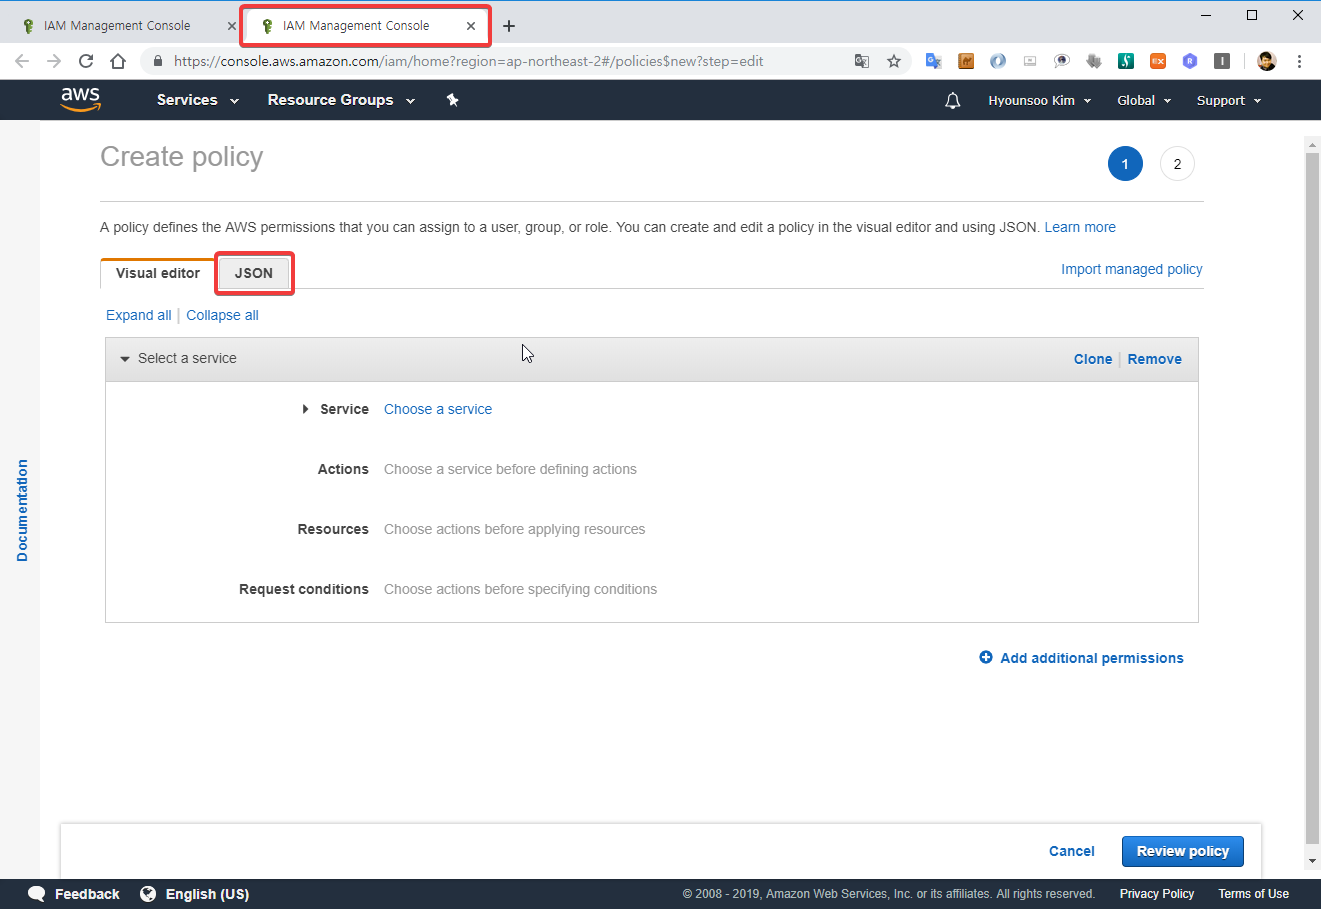Click the Feedback speech bubble icon
This screenshot has height=909, width=1321.
(x=37, y=894)
